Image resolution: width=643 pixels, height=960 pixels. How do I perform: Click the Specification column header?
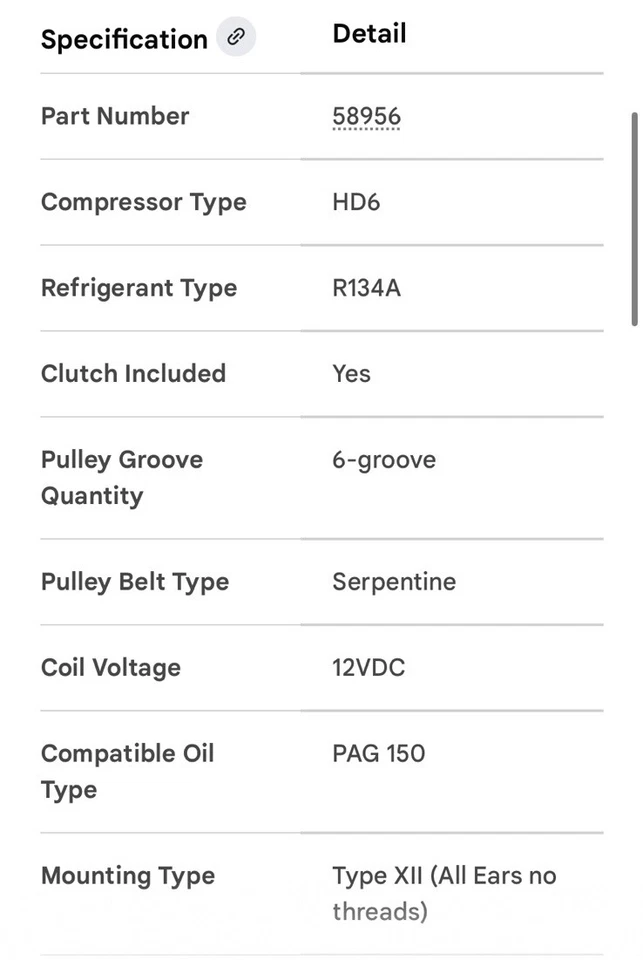(x=124, y=39)
